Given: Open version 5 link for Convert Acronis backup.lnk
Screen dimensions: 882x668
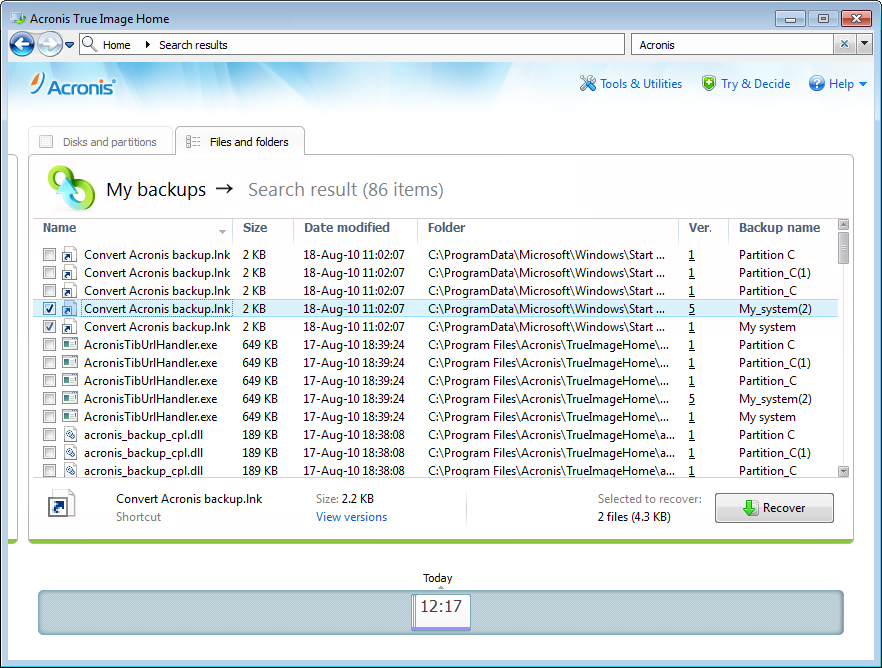Looking at the screenshot, I should coord(691,309).
